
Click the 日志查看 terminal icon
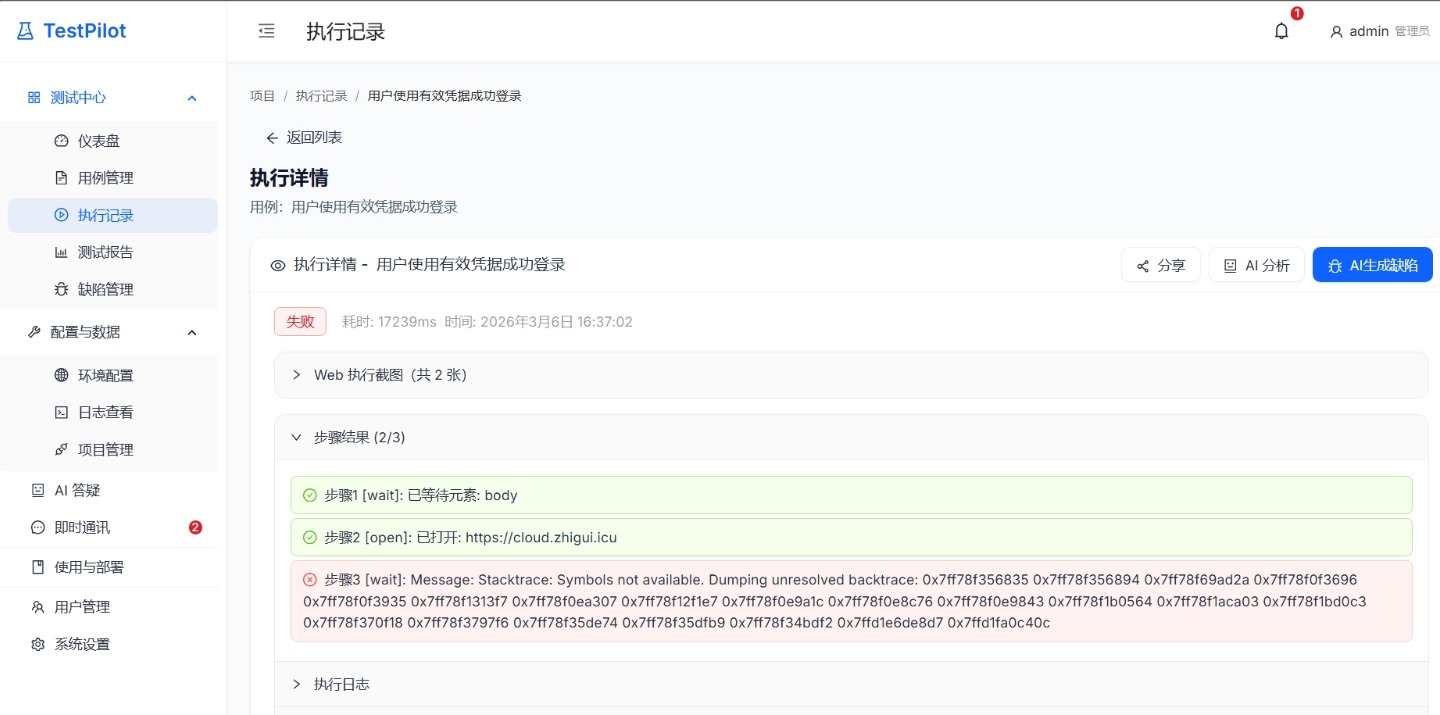[x=61, y=412]
